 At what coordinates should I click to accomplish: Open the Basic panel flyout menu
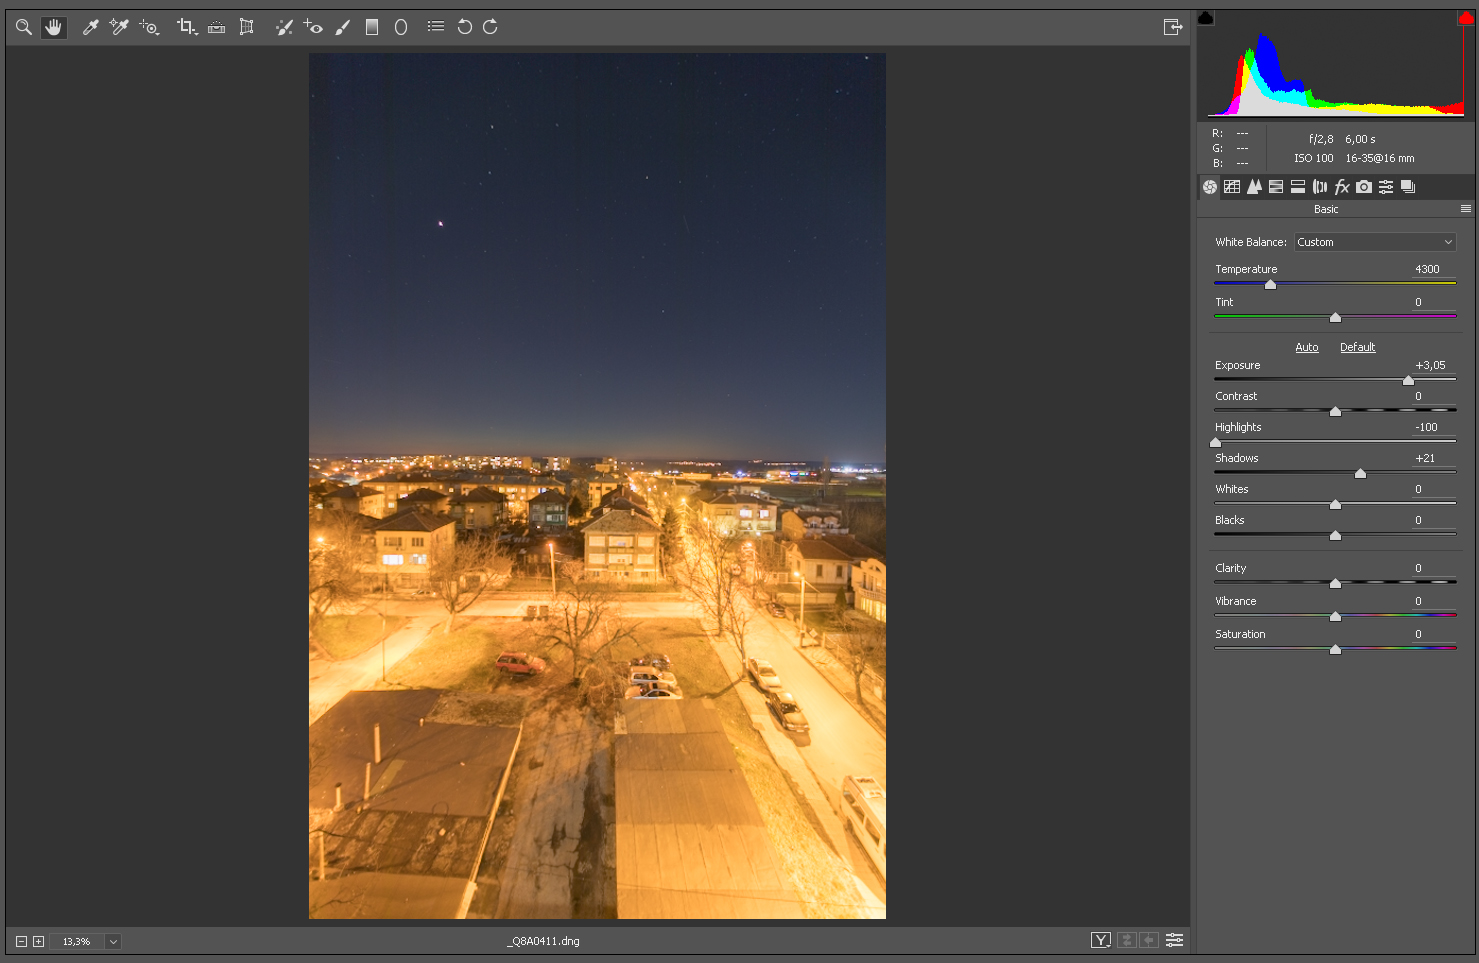1466,209
